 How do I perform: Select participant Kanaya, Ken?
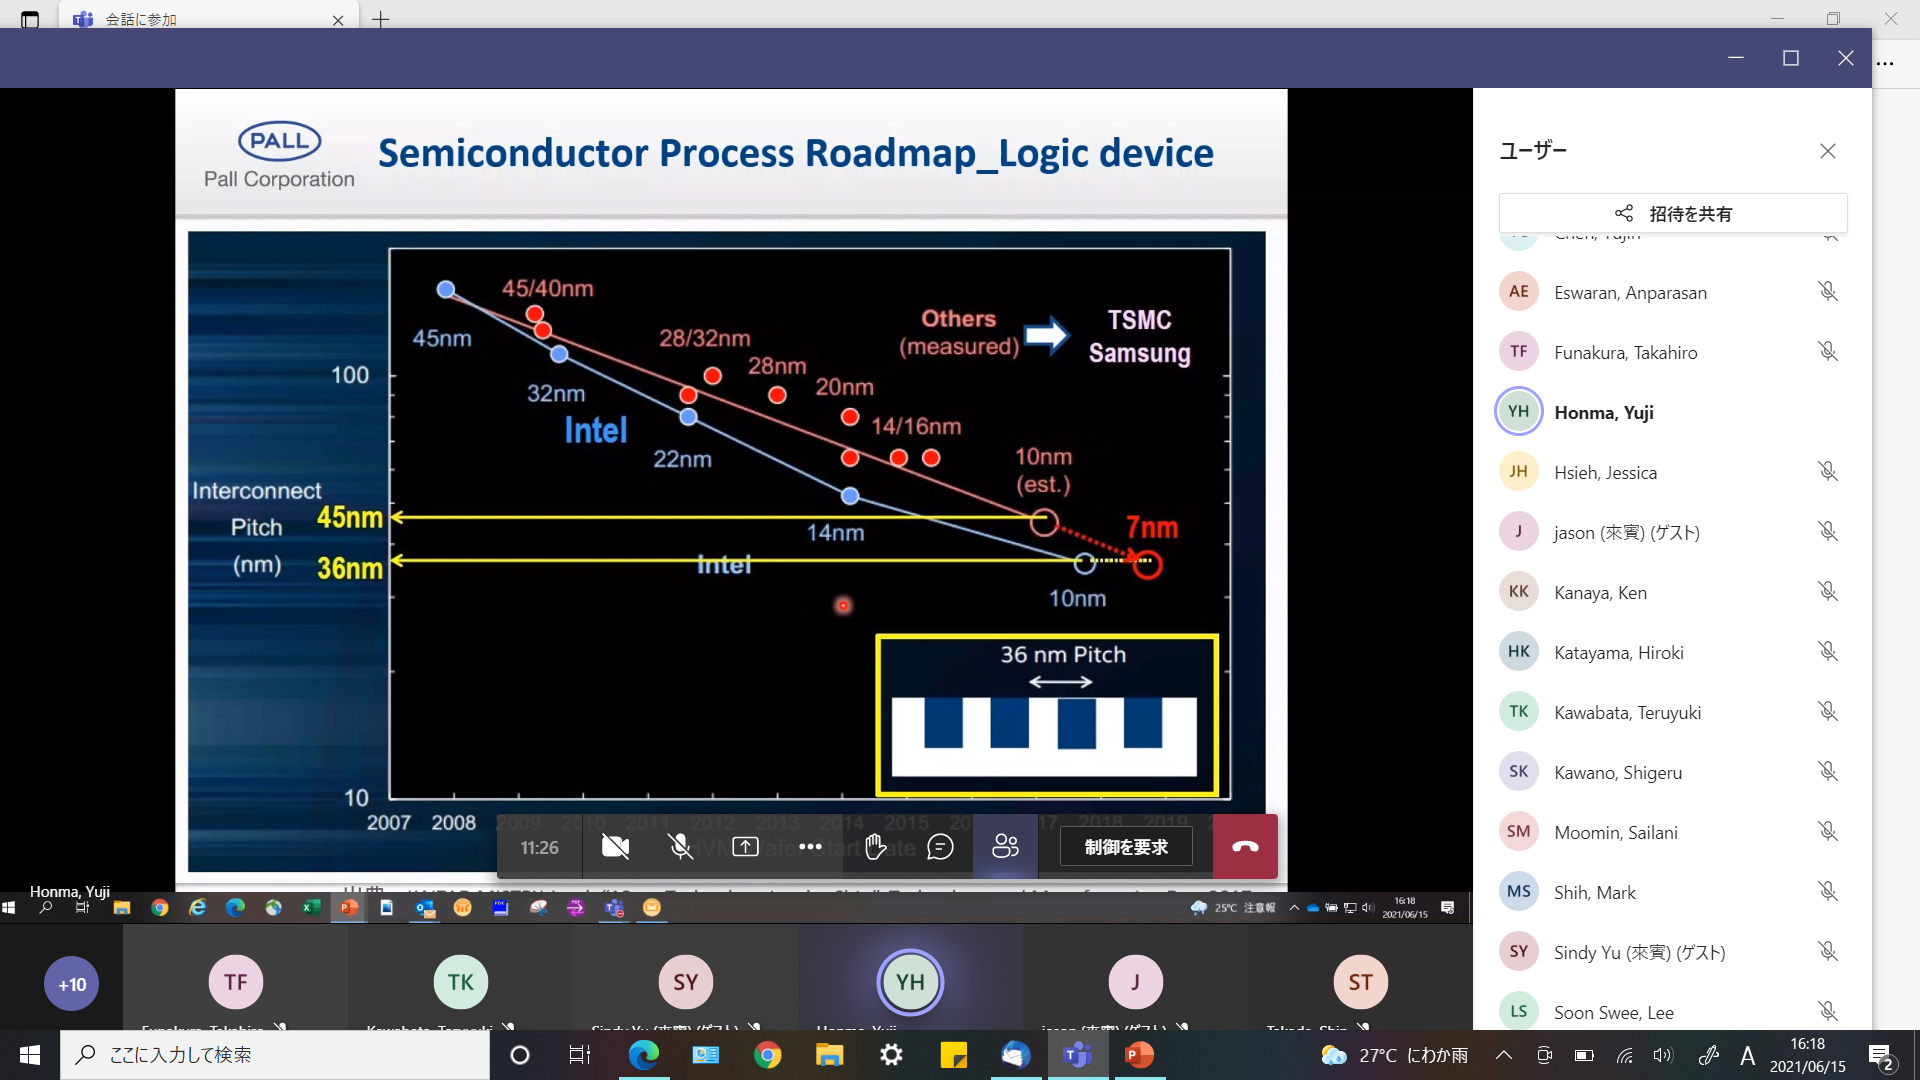pos(1673,592)
